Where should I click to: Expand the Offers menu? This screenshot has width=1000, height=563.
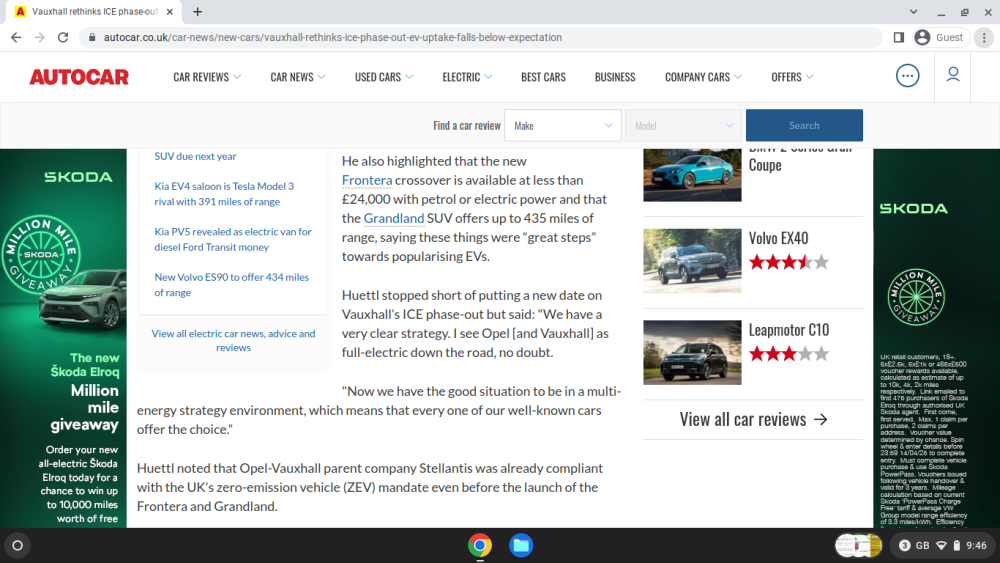tap(792, 77)
